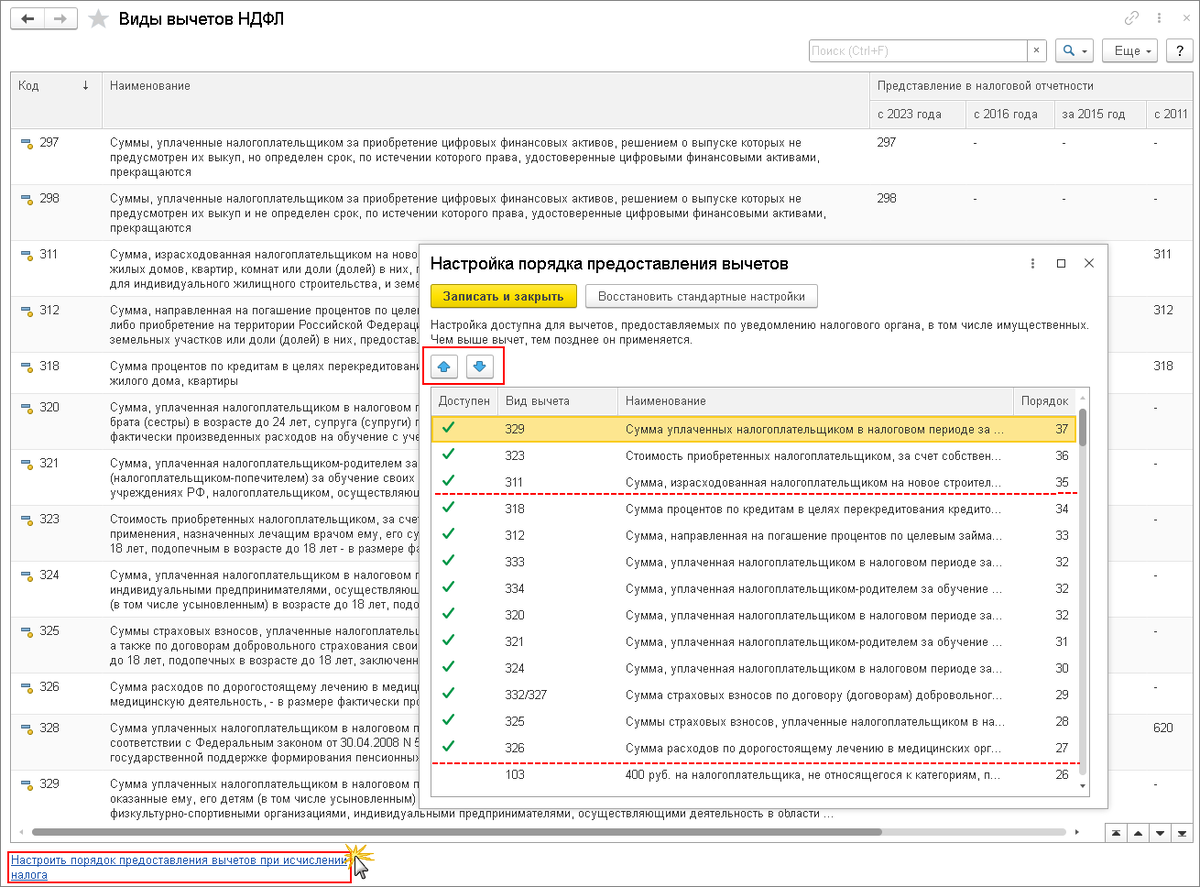This screenshot has height=887, width=1200.
Task: Toggle availability check for deduction 326 in dialog
Action: (x=448, y=746)
